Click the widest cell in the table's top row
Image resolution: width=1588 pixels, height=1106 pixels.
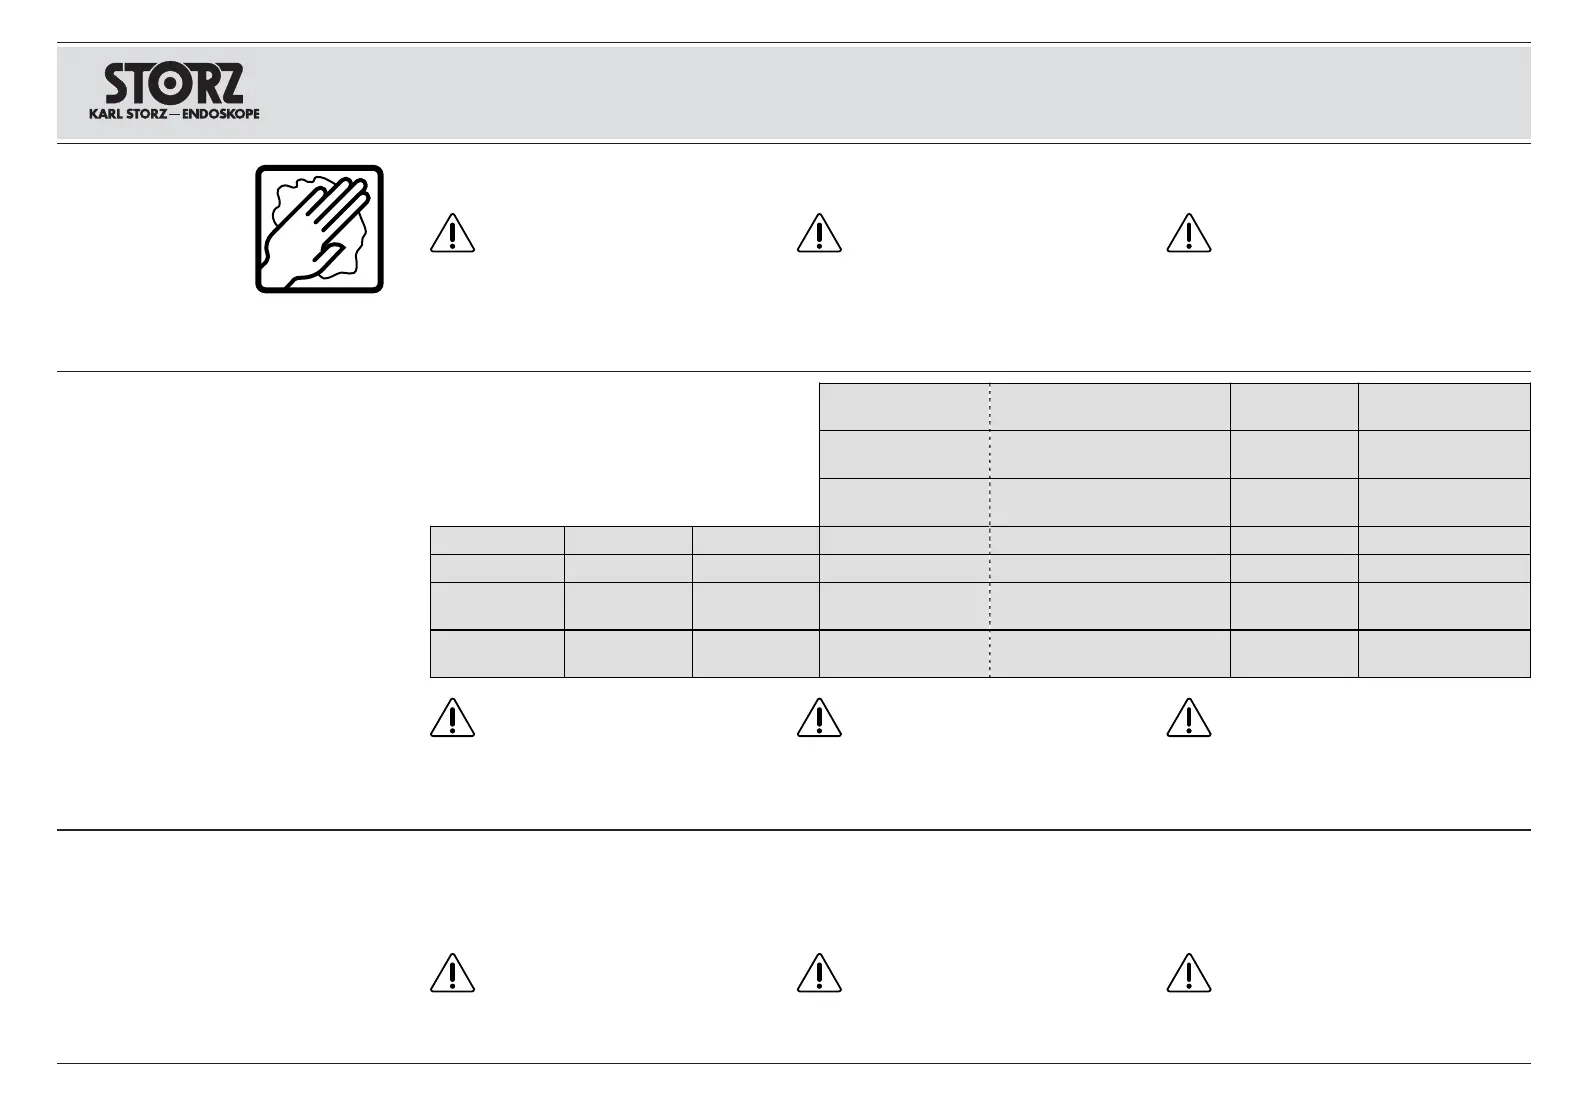coord(1110,407)
